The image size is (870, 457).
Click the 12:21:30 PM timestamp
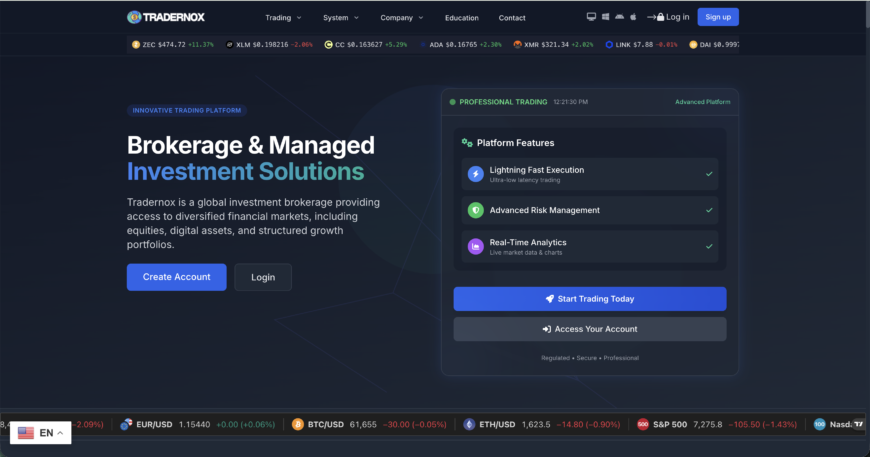pos(570,102)
